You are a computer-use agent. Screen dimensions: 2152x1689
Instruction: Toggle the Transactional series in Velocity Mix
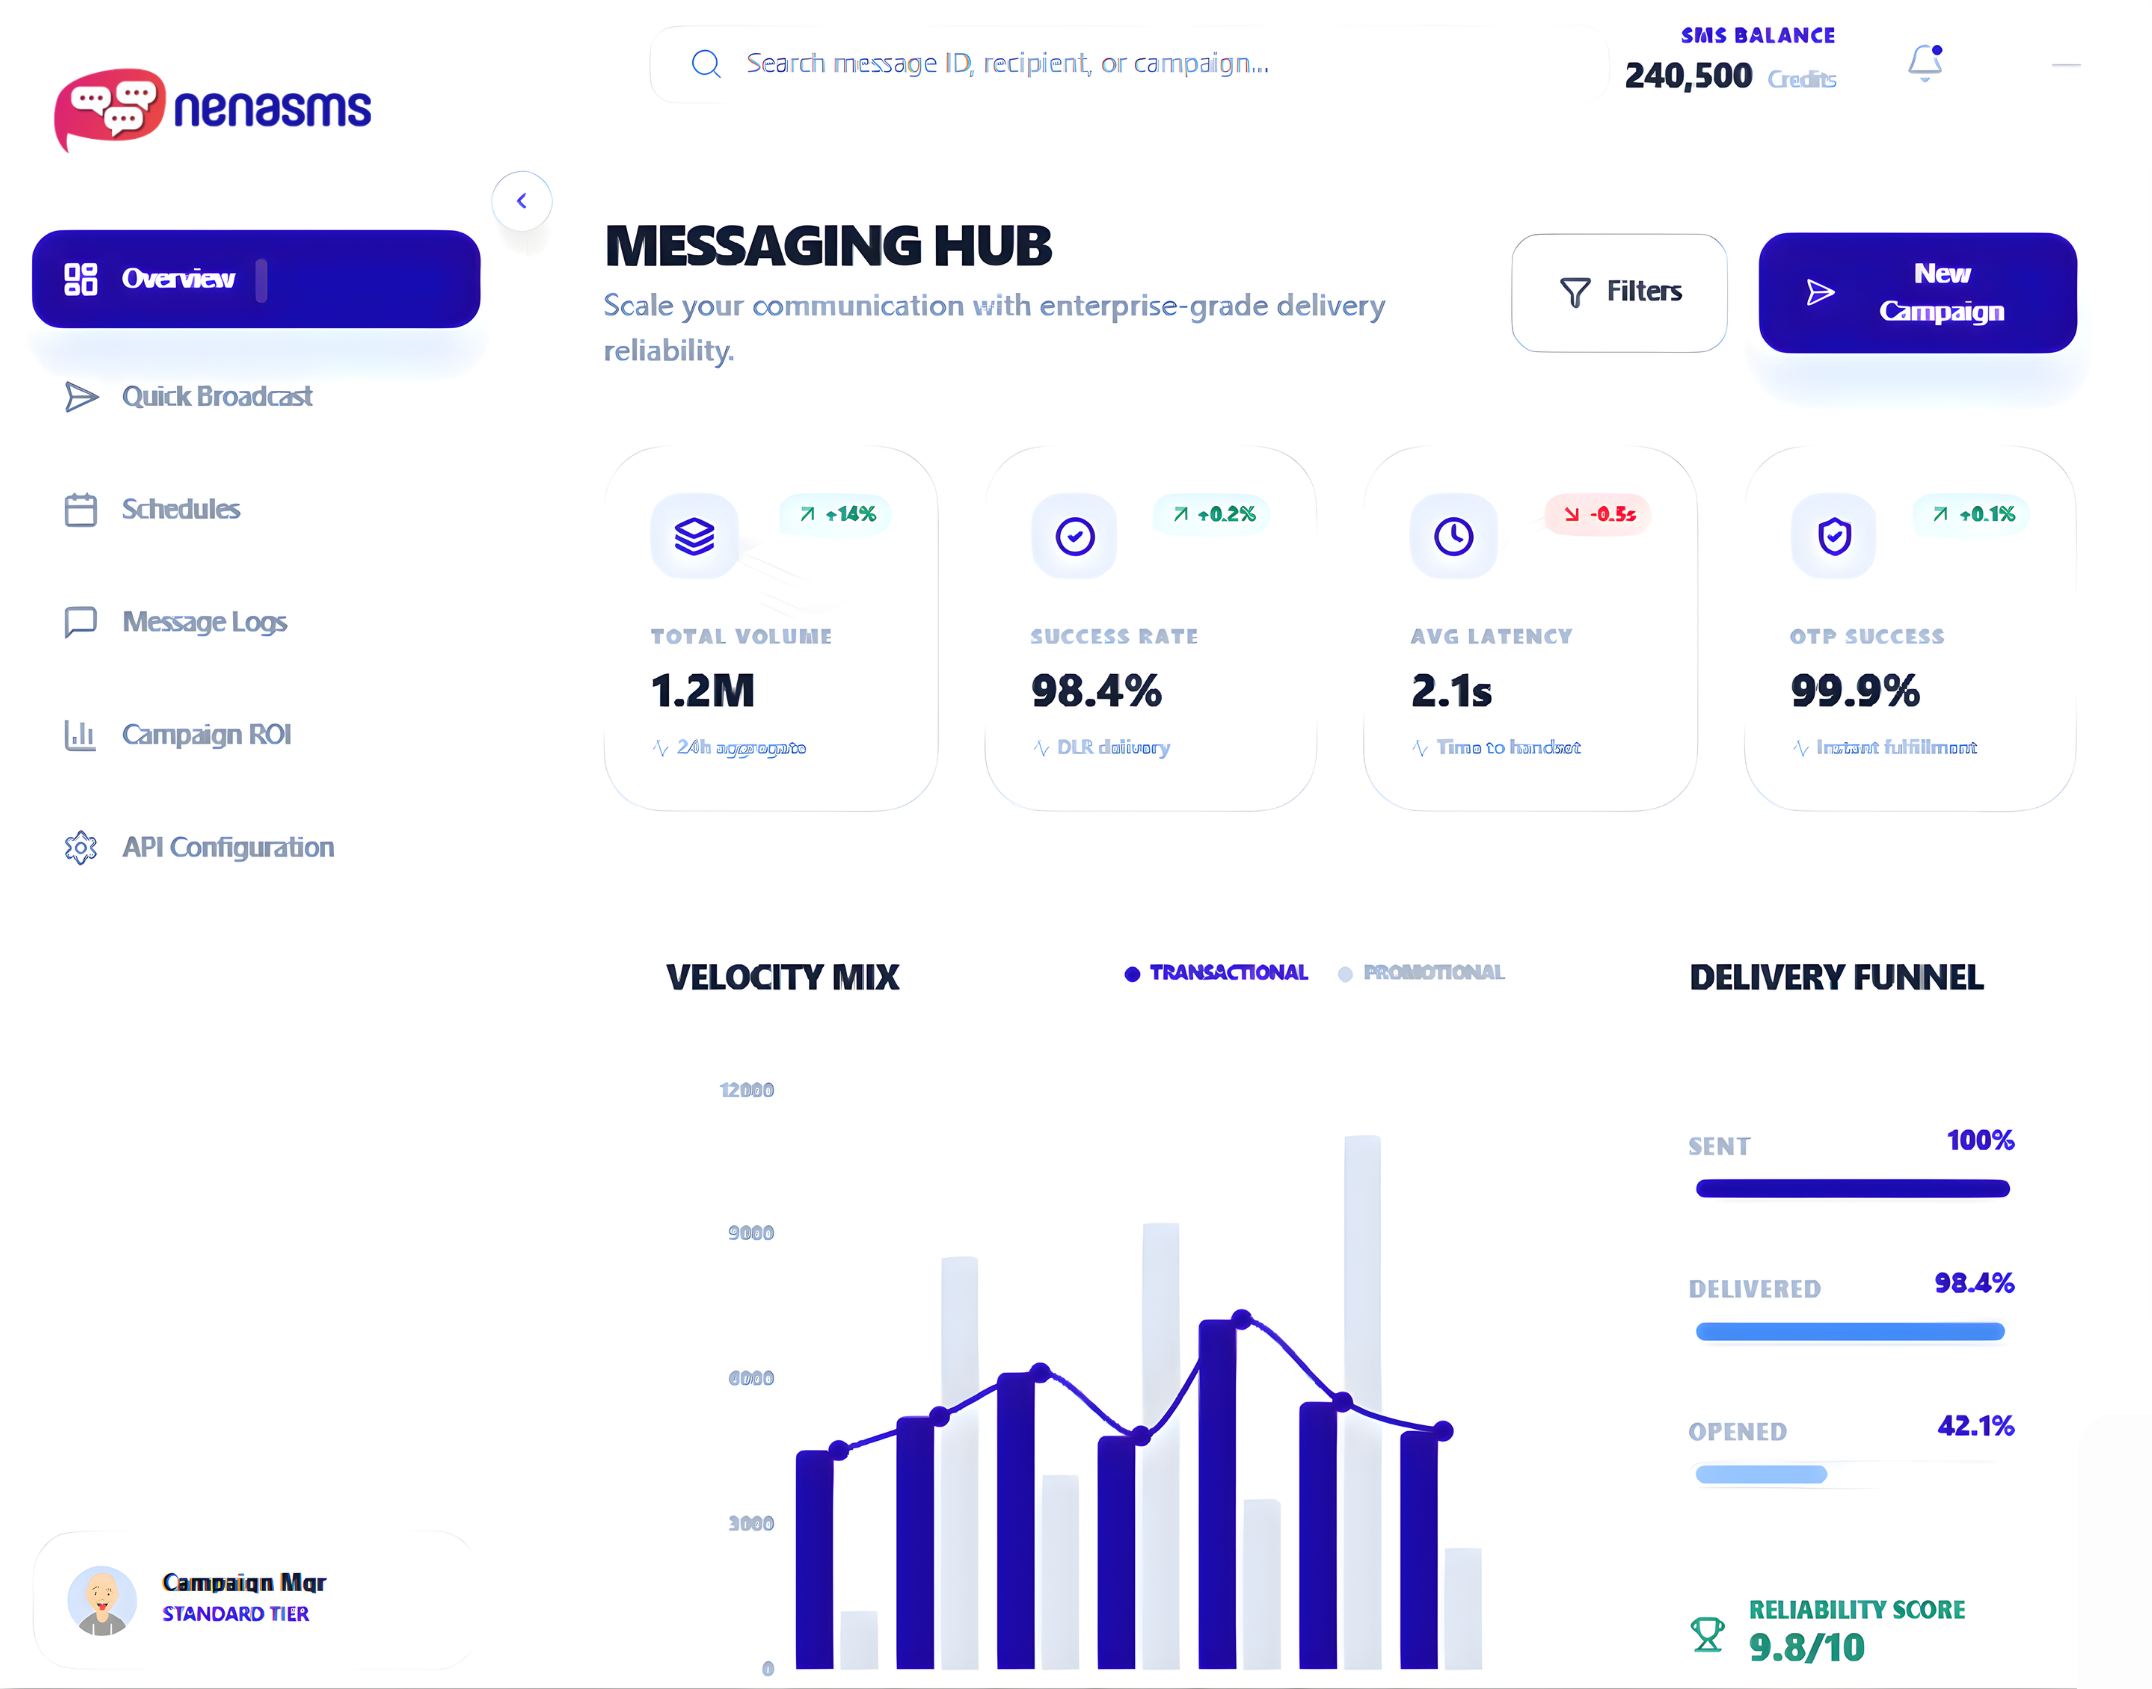coord(1215,973)
